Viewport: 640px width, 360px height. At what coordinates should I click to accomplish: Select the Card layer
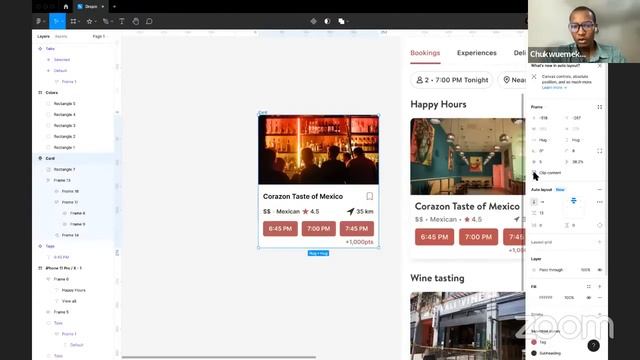[73, 158]
